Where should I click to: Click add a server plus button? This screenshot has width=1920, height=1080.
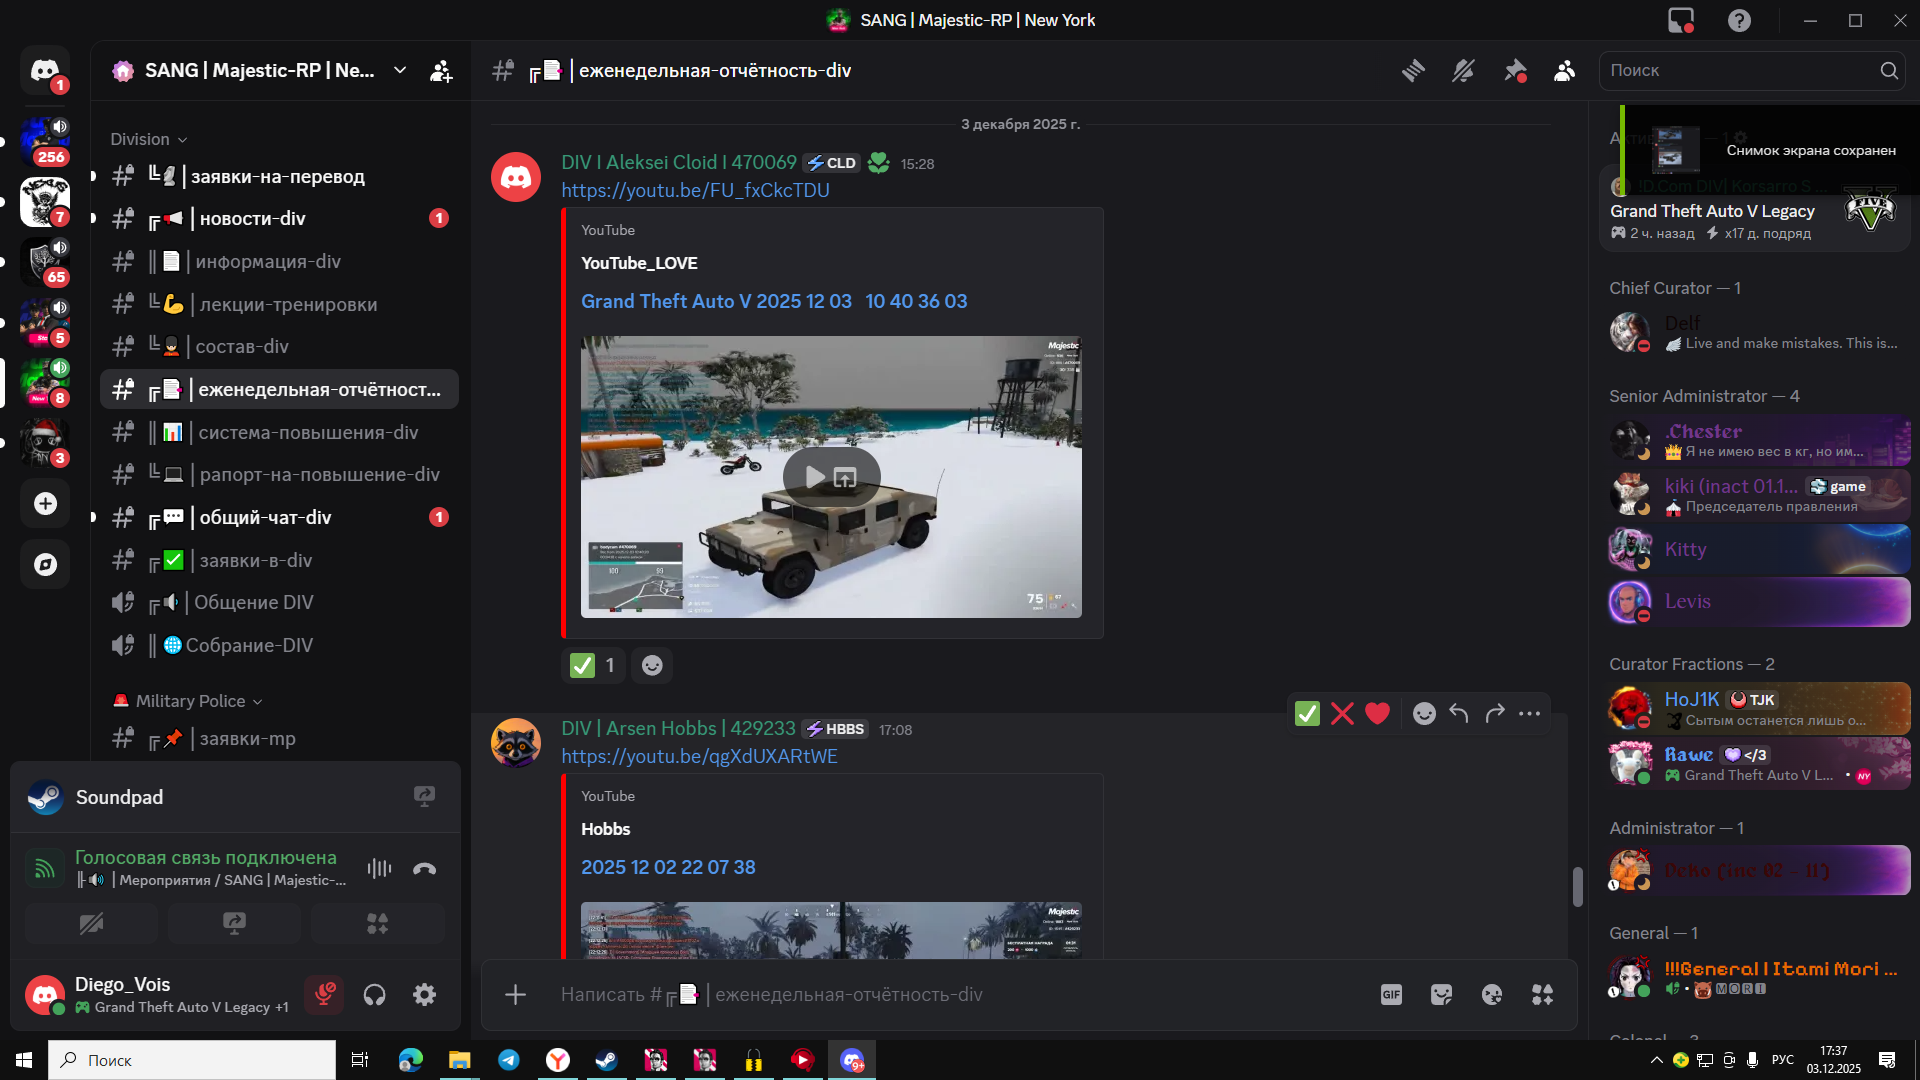pyautogui.click(x=45, y=504)
